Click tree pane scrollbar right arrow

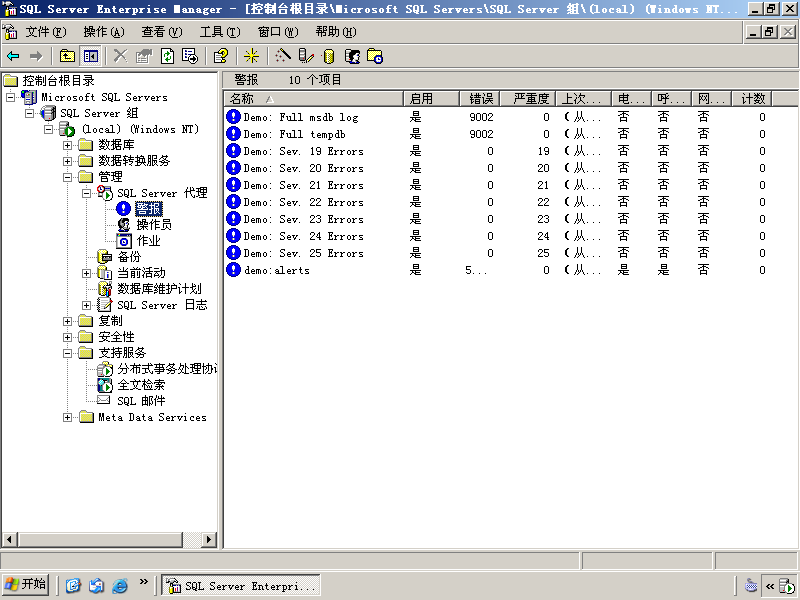[208, 539]
